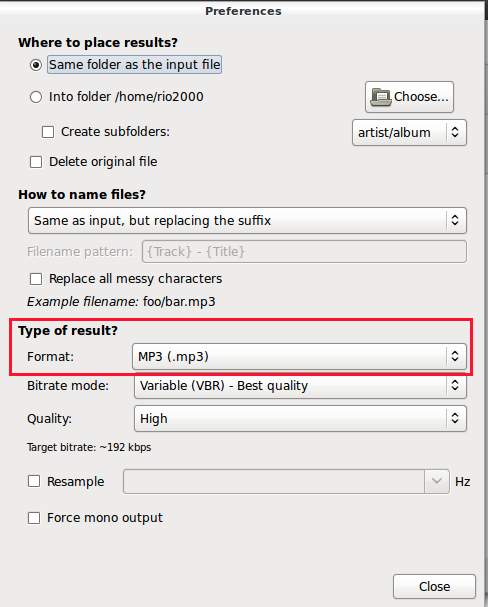Click the Resample frequency text field
The height and width of the screenshot is (607, 488).
pyautogui.click(x=274, y=482)
